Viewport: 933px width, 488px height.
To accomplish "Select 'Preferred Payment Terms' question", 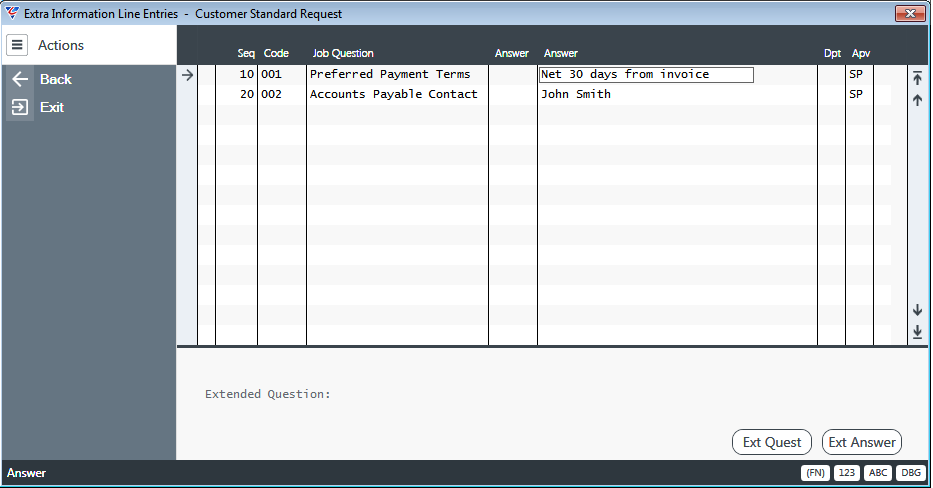I will [x=390, y=74].
